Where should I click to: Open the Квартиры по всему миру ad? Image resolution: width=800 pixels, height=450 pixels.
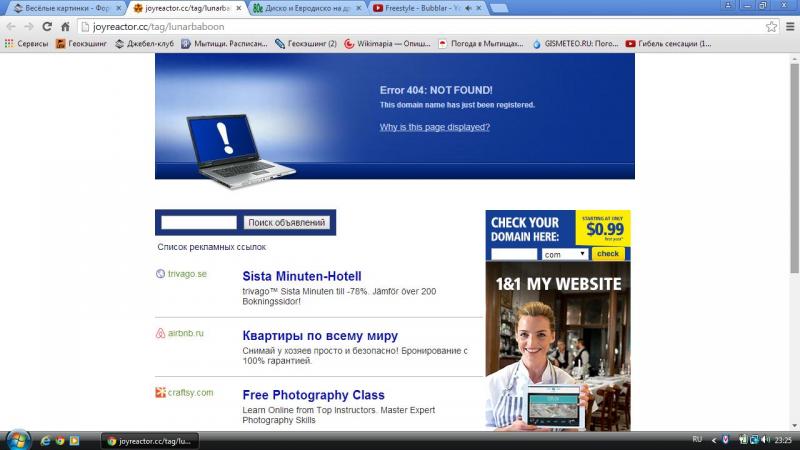[320, 336]
